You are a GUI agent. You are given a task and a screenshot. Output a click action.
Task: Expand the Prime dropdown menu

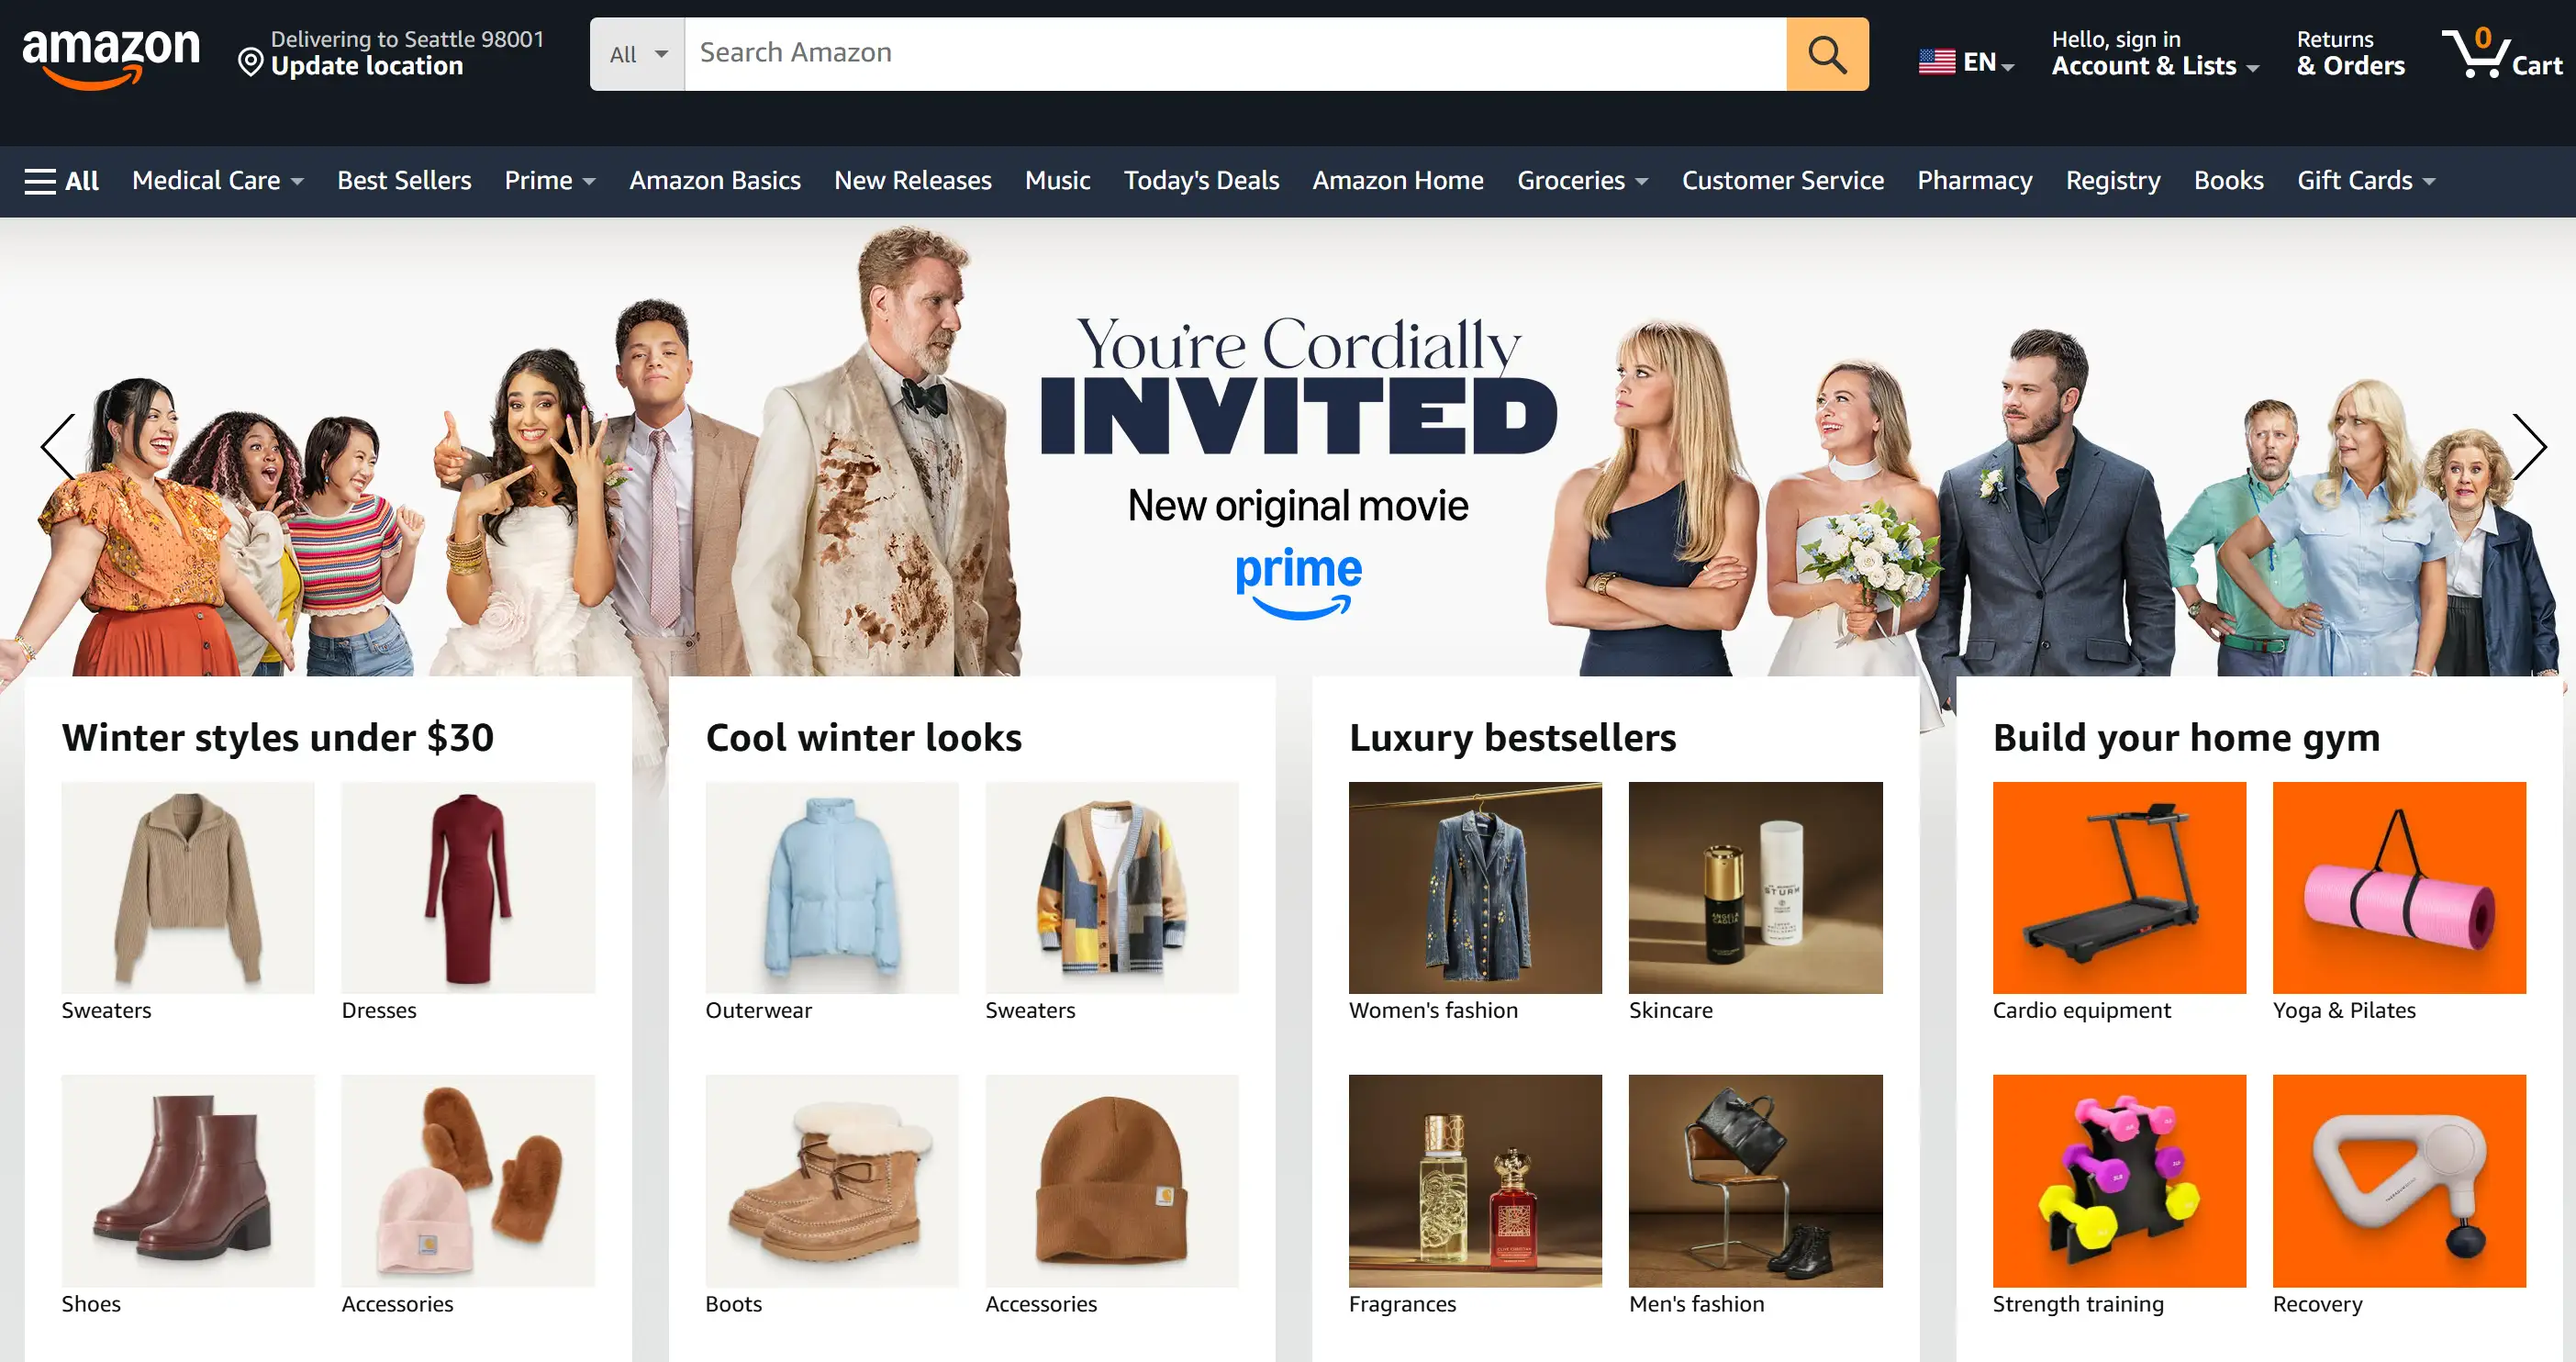click(x=549, y=181)
